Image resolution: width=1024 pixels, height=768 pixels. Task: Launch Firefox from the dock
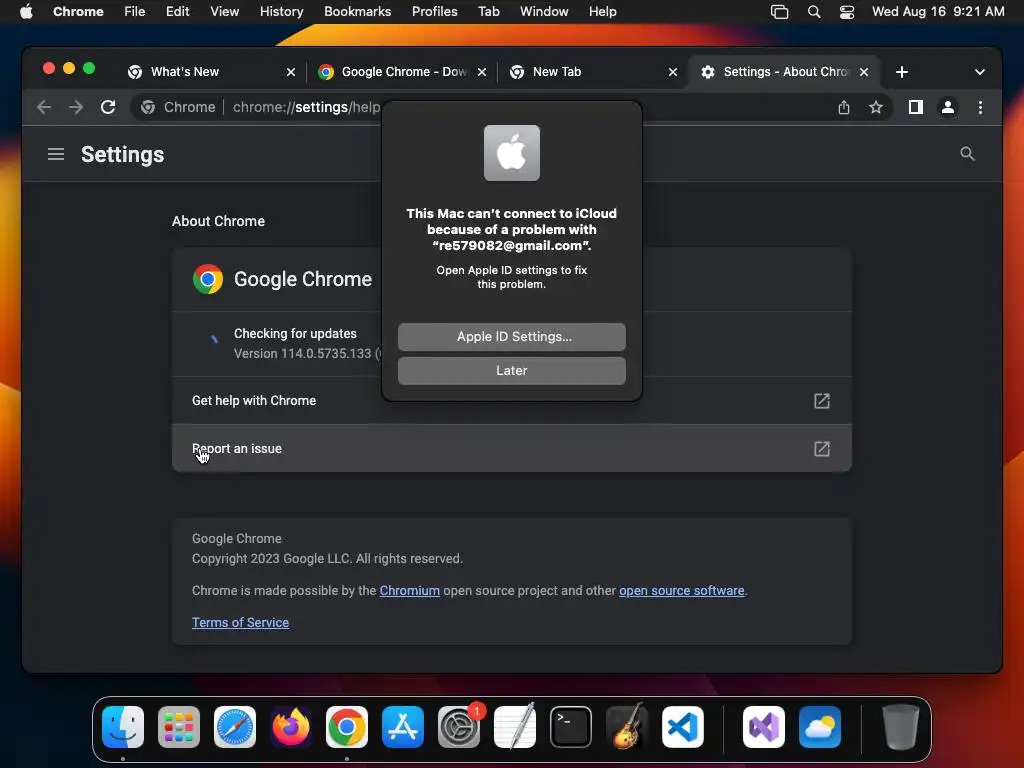point(291,727)
